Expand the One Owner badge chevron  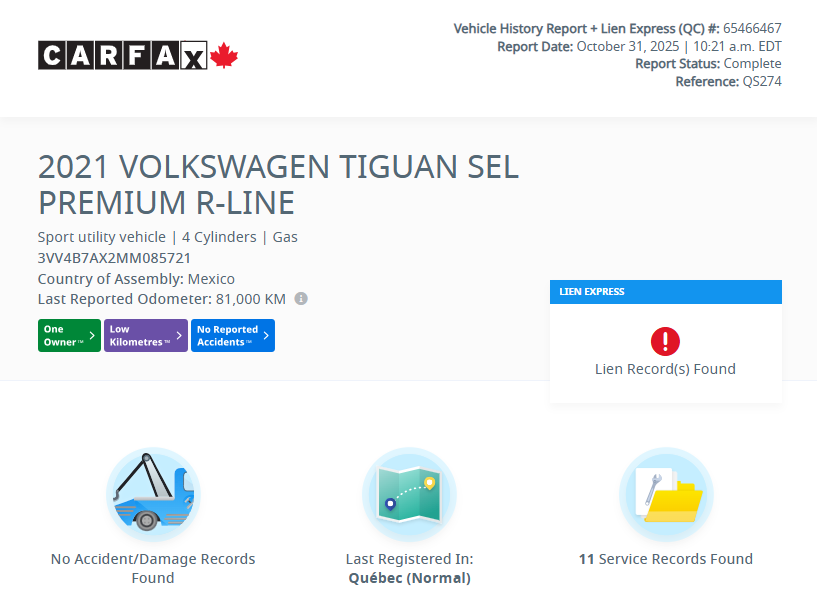coord(92,335)
